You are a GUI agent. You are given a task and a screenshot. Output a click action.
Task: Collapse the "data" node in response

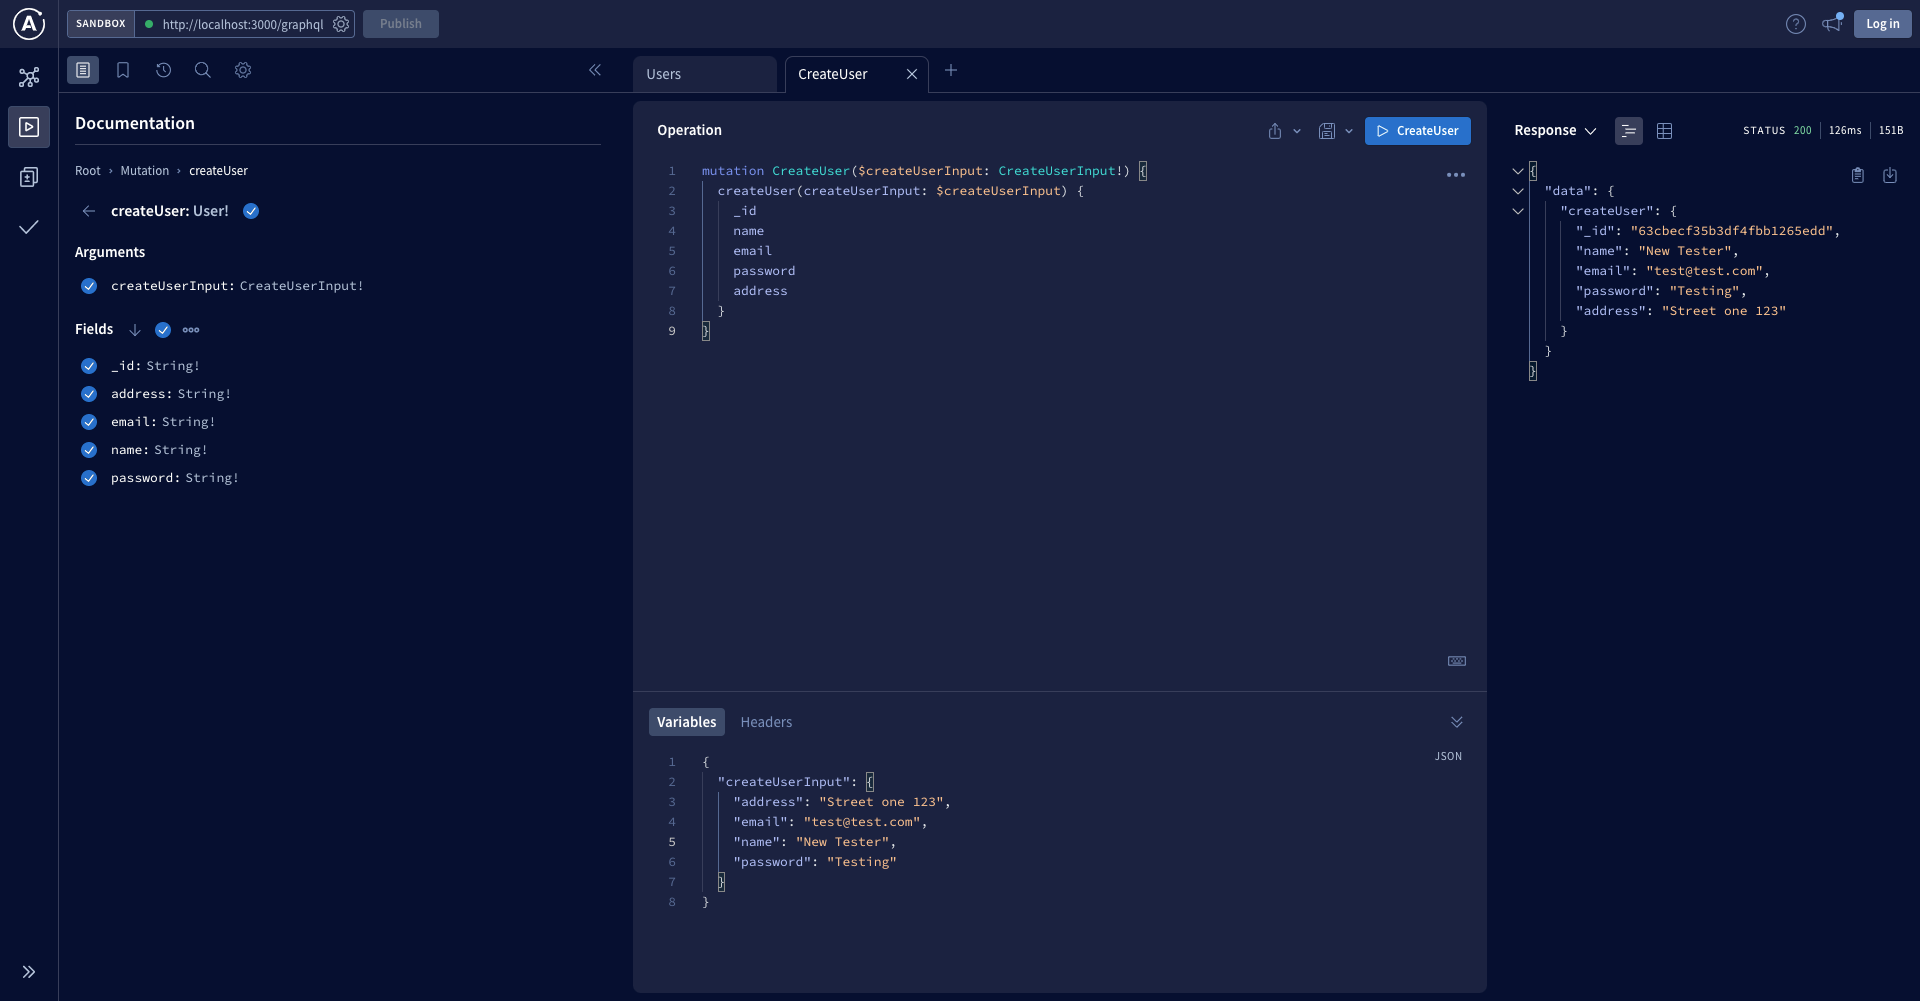click(x=1518, y=191)
